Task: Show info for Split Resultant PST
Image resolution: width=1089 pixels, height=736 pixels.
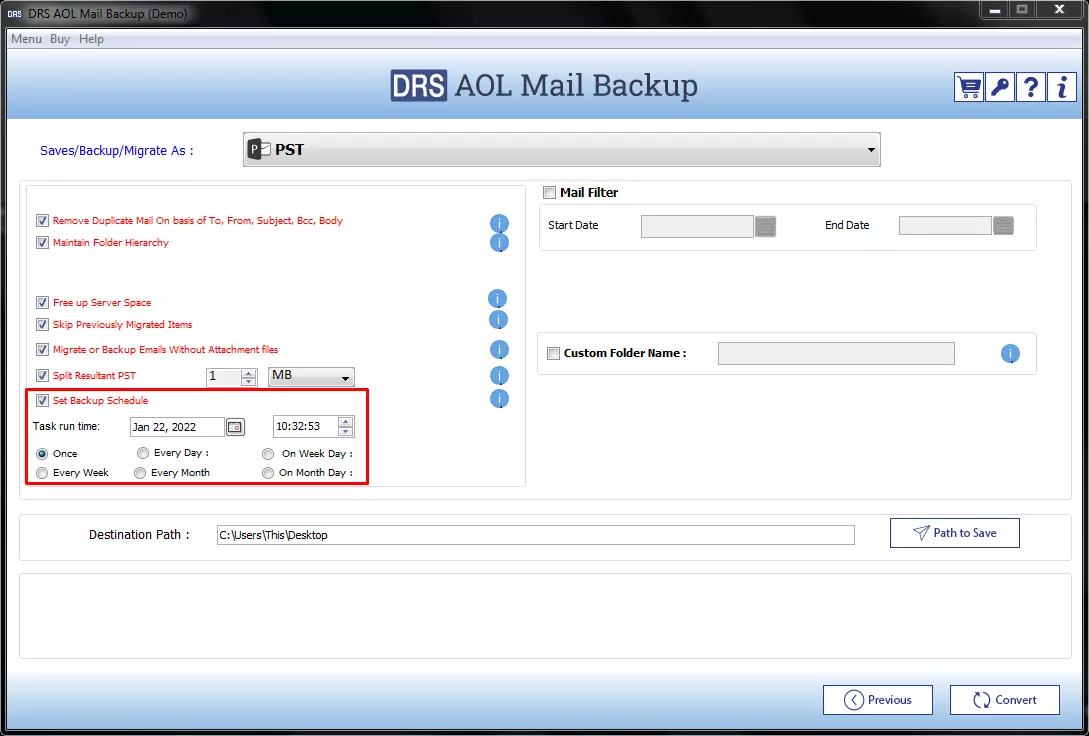Action: tap(499, 376)
